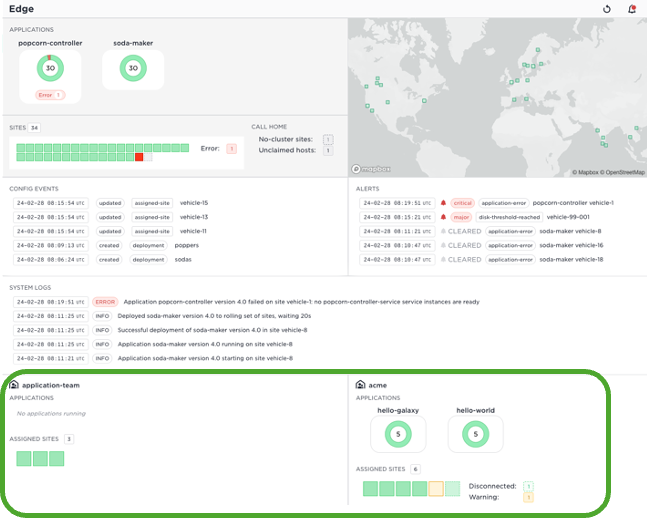This screenshot has height=518, width=647.
Task: Open the acme tenant name
Action: click(x=378, y=385)
